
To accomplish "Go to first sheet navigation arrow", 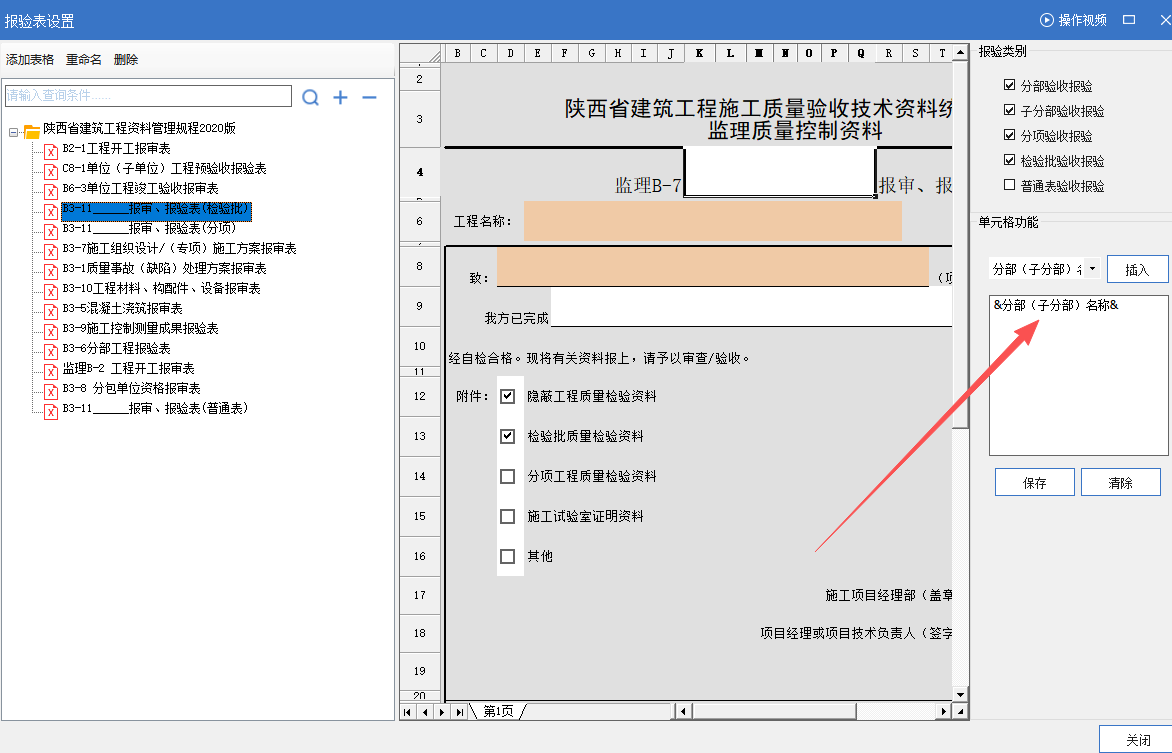I will click(x=408, y=712).
